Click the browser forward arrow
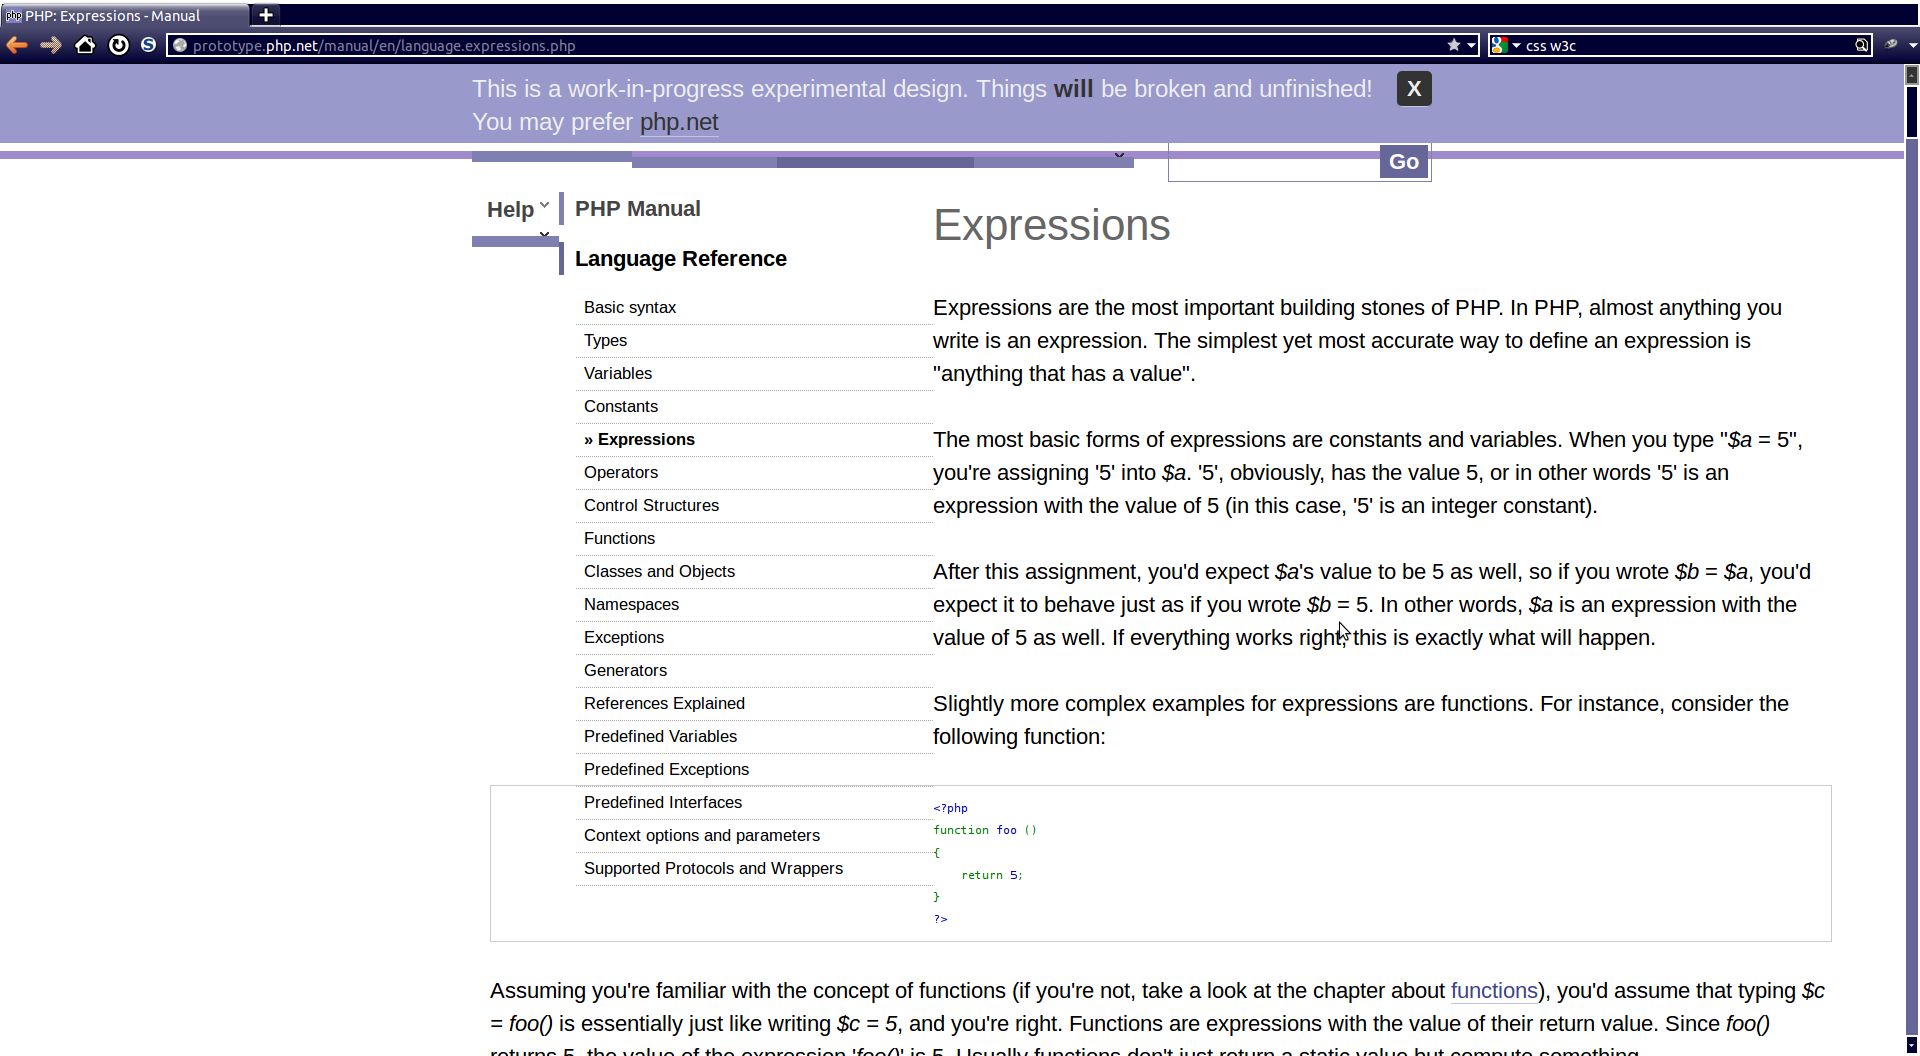This screenshot has width=1920, height=1056. pyautogui.click(x=51, y=45)
